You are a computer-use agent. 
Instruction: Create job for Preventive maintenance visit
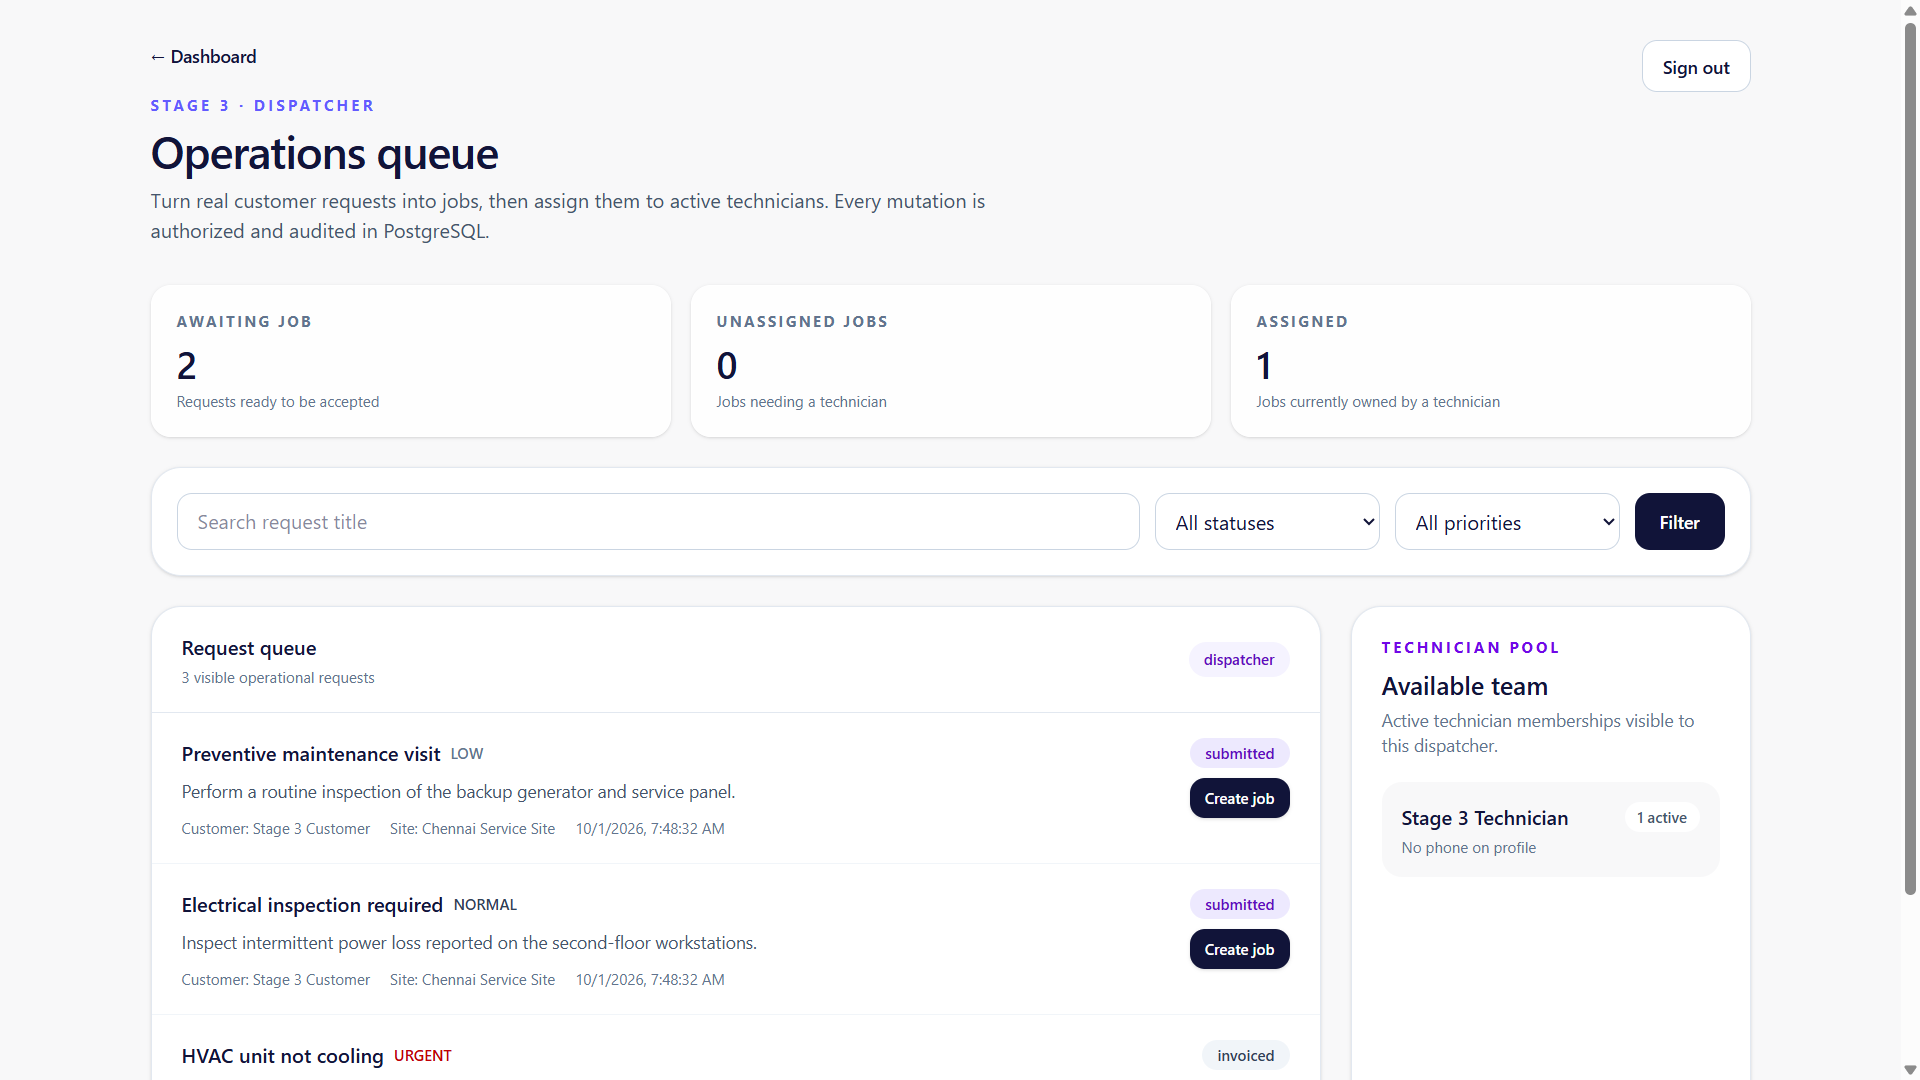click(x=1239, y=798)
